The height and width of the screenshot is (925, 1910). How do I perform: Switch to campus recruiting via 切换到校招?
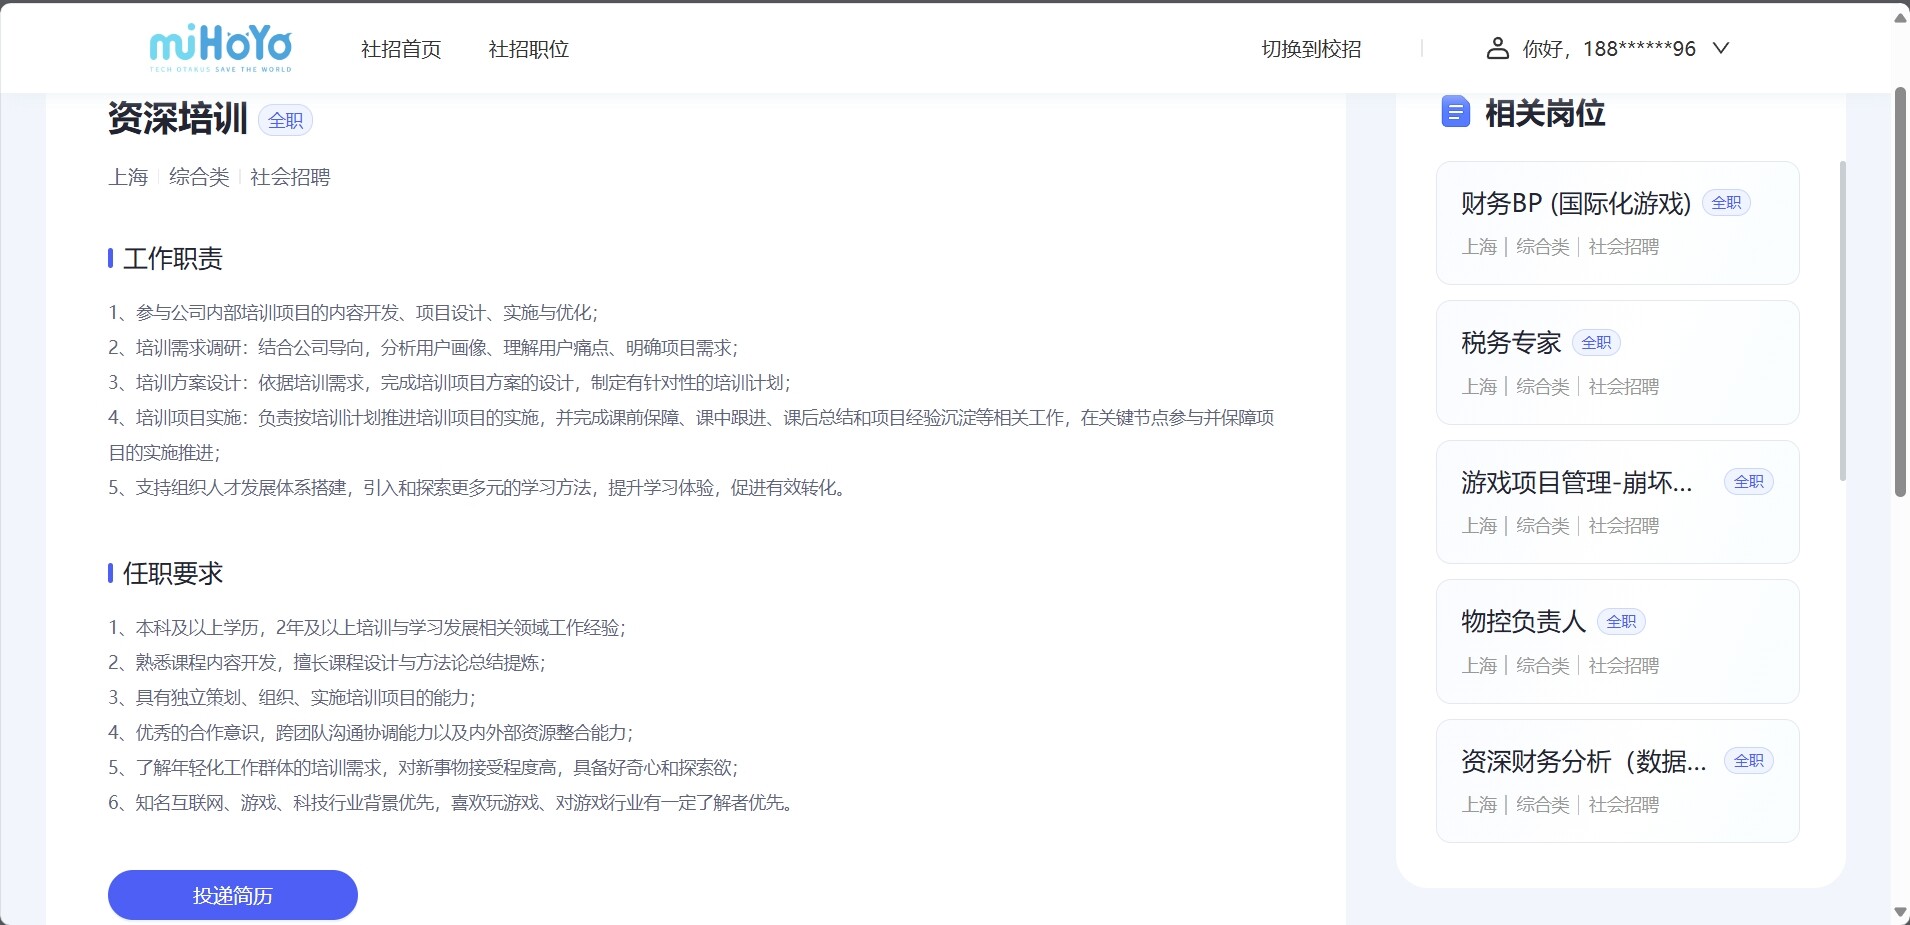pos(1311,49)
